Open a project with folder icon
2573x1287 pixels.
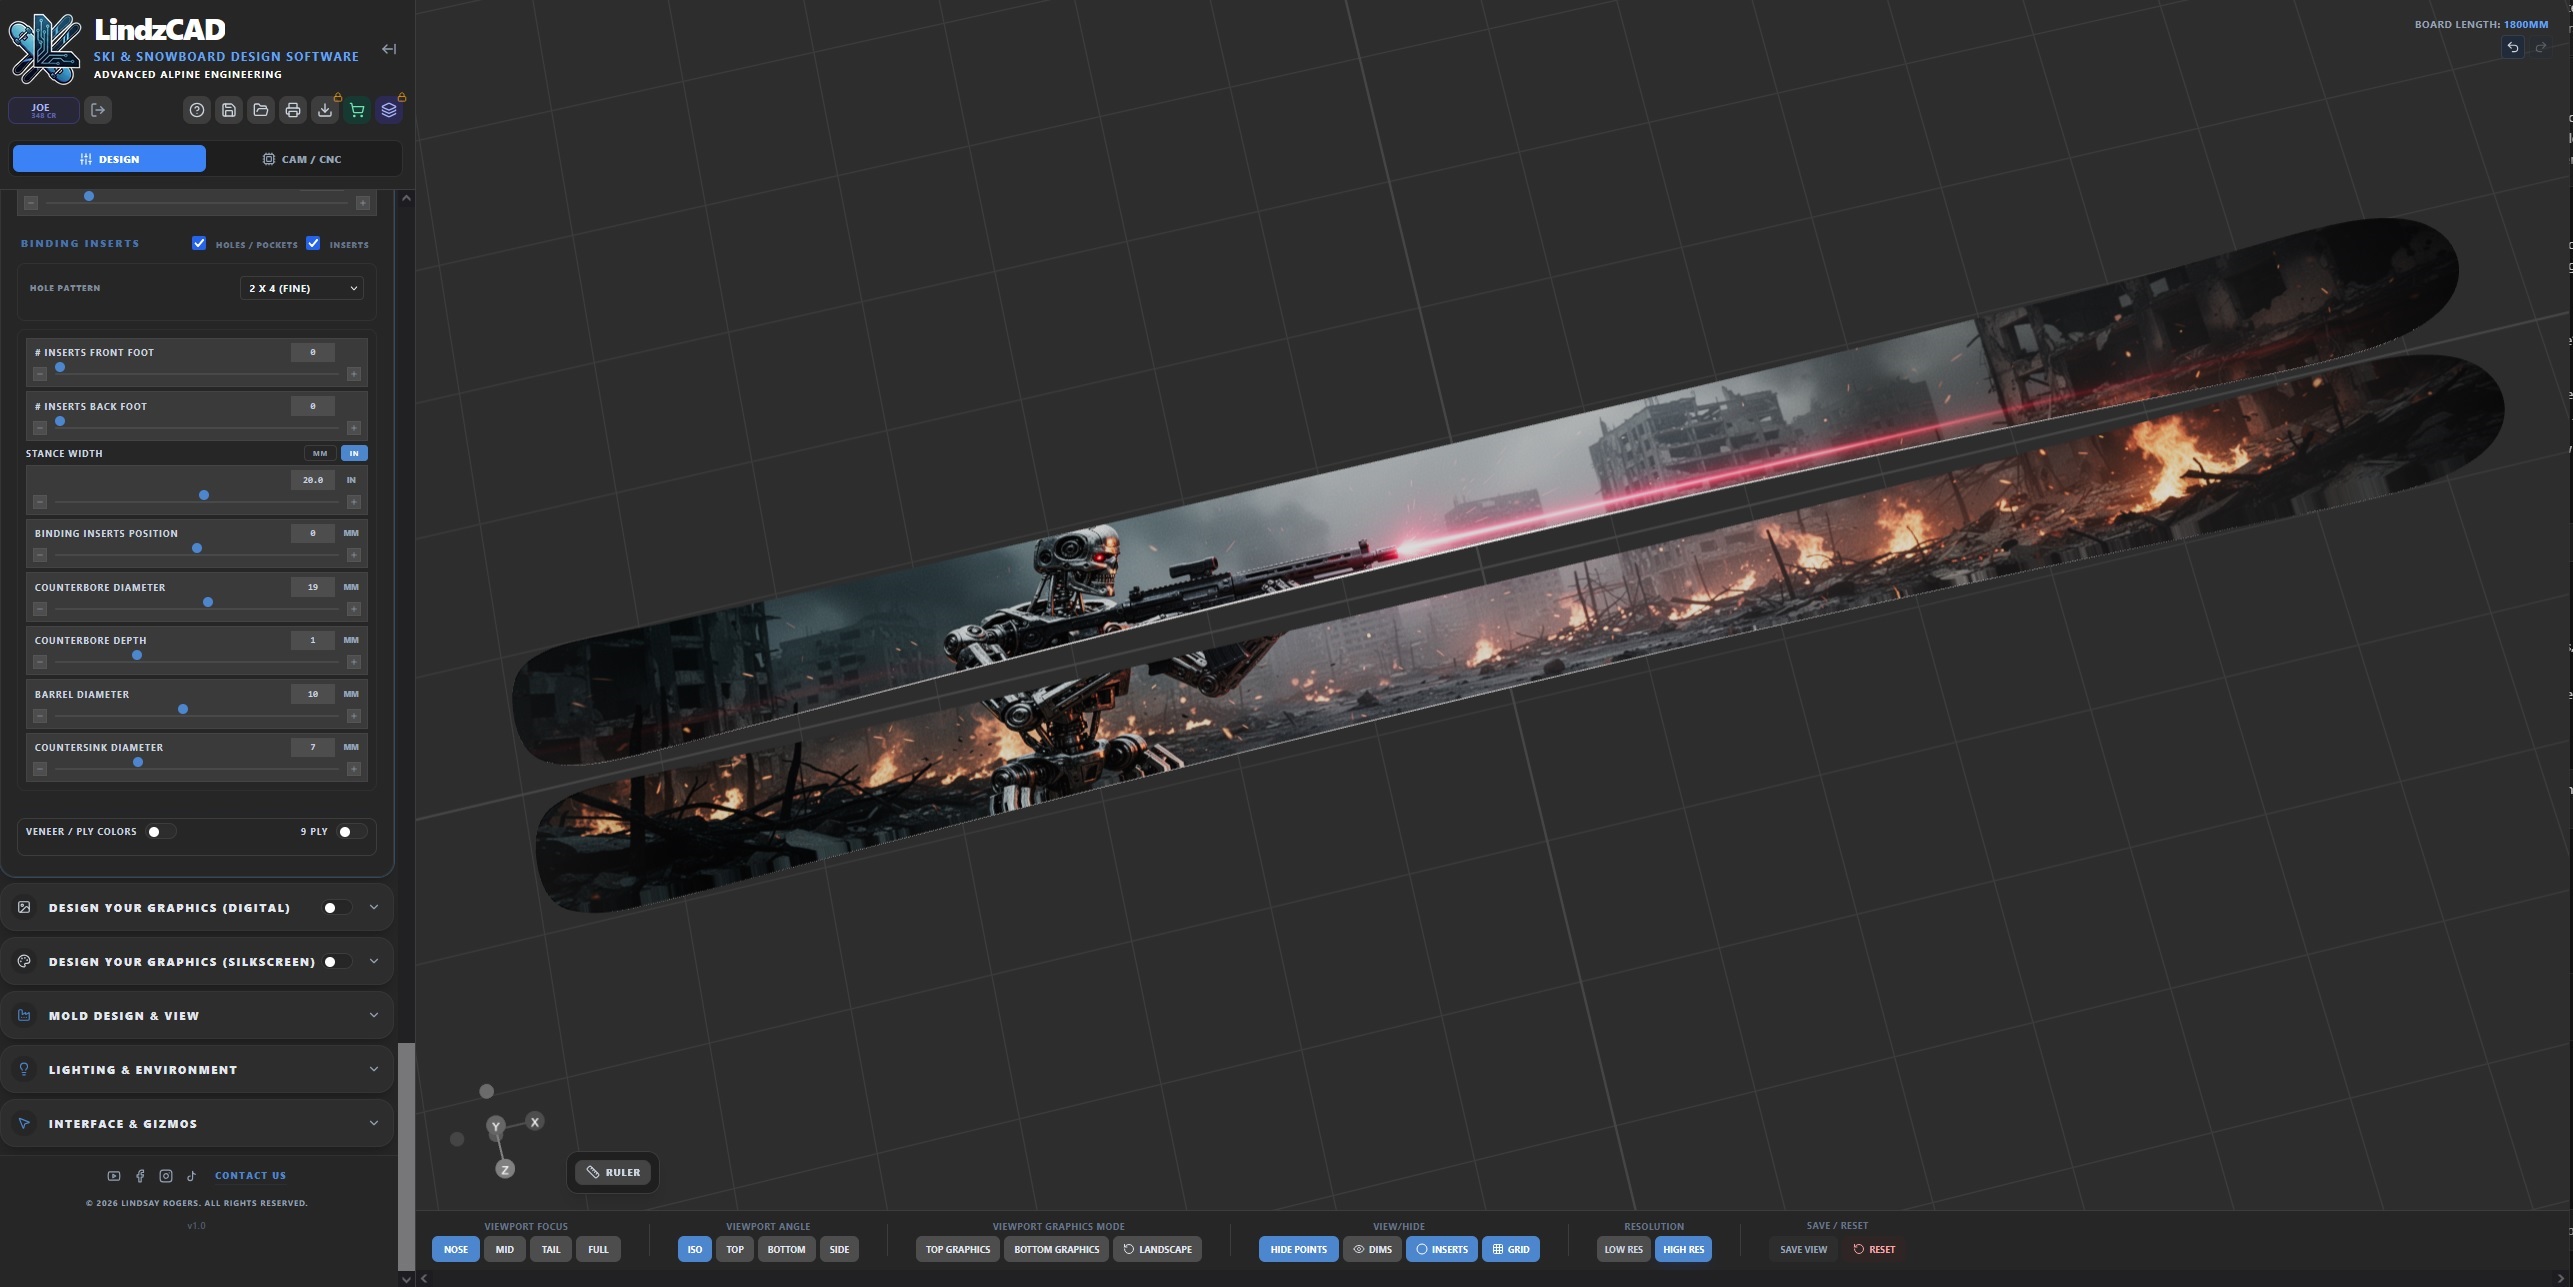point(261,110)
